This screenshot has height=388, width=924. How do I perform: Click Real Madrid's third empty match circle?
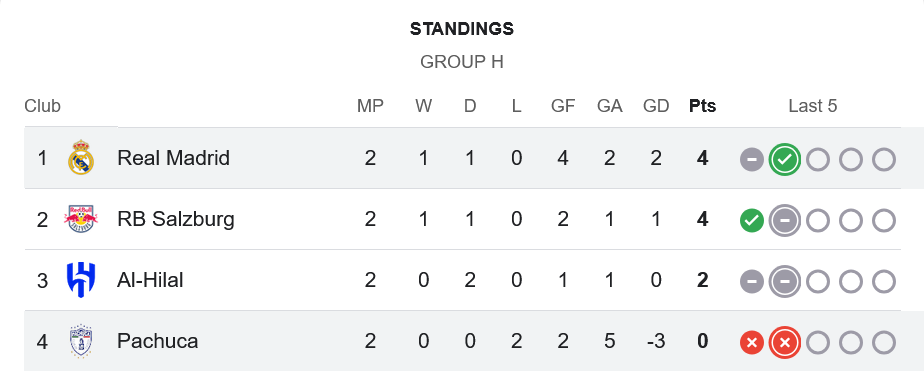pos(883,159)
